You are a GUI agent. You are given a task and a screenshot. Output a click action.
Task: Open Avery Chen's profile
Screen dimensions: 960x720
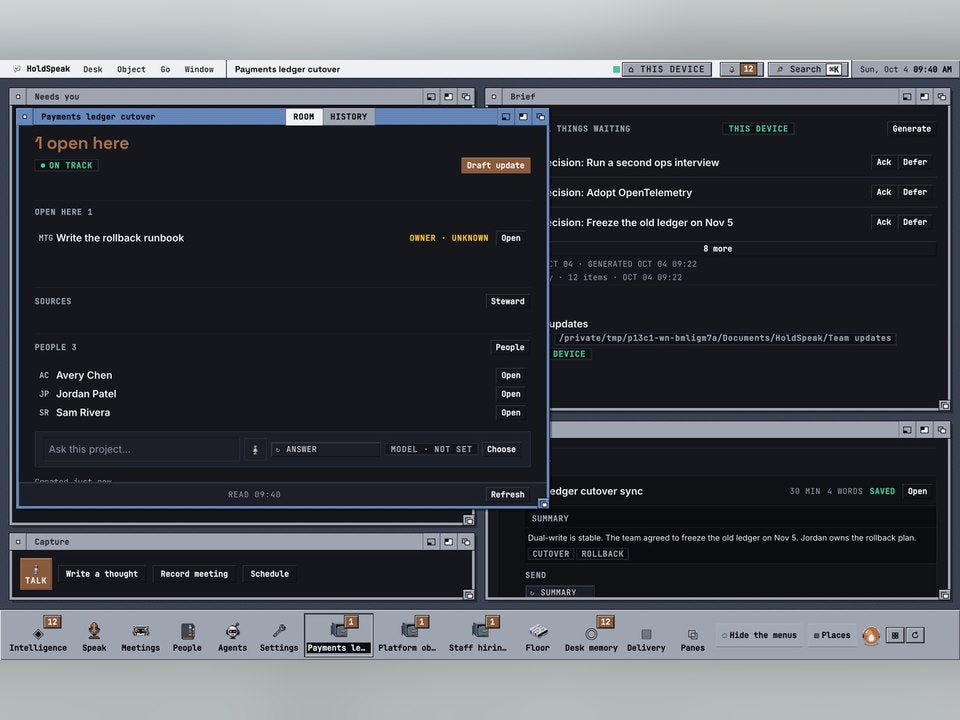tap(511, 375)
